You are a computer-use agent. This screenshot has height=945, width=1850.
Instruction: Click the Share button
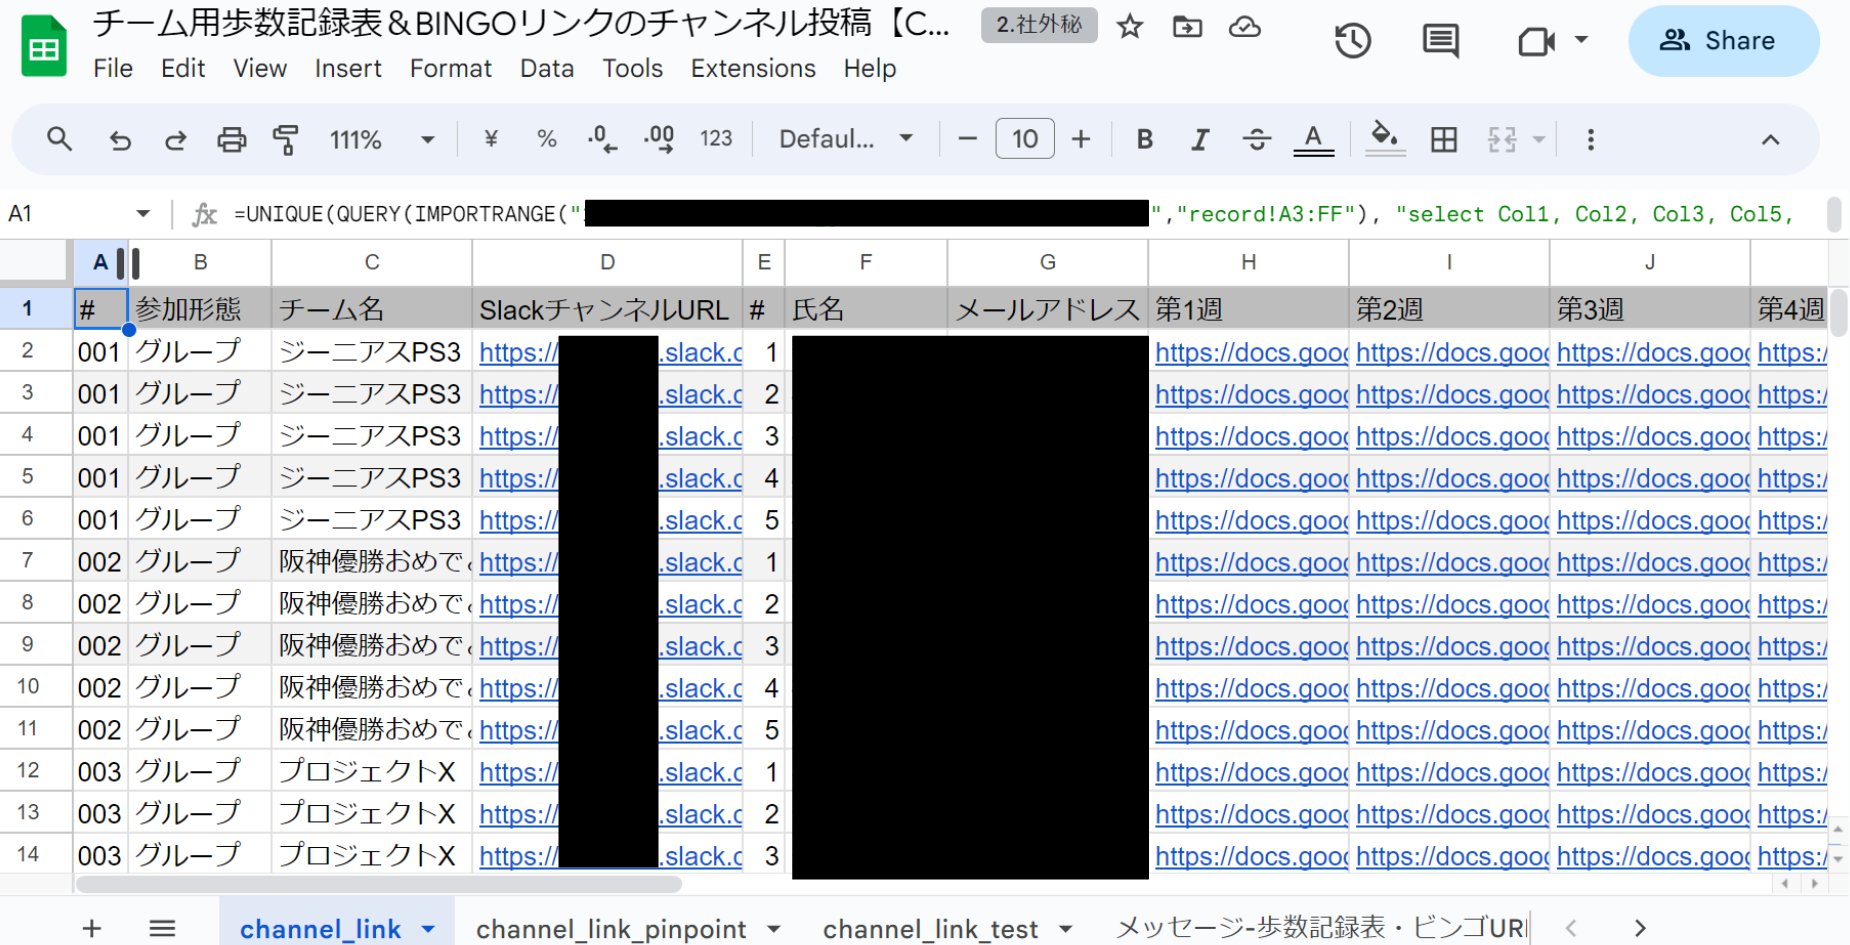pos(1722,40)
